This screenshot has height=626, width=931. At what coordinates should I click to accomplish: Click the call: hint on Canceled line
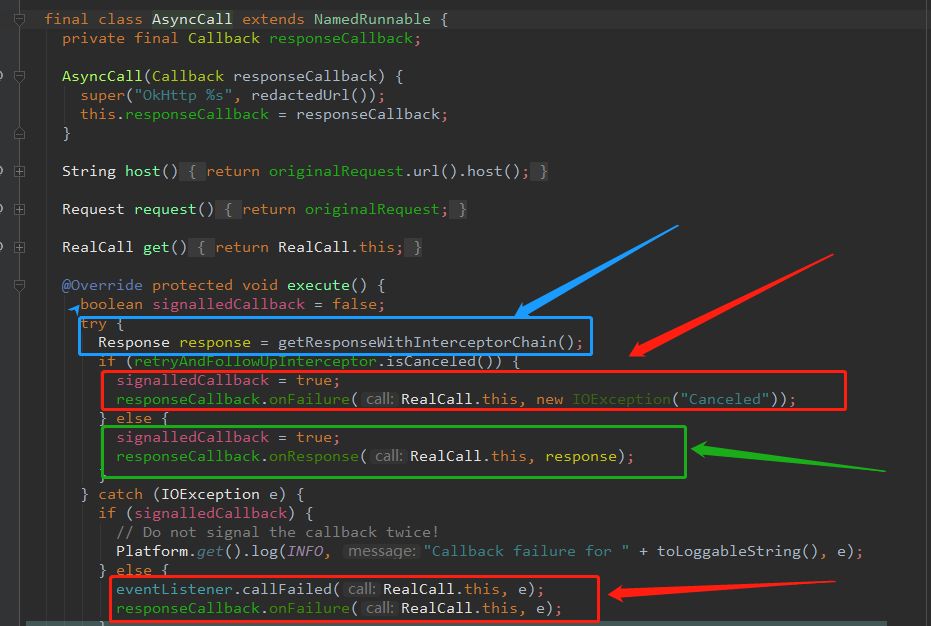(x=380, y=400)
